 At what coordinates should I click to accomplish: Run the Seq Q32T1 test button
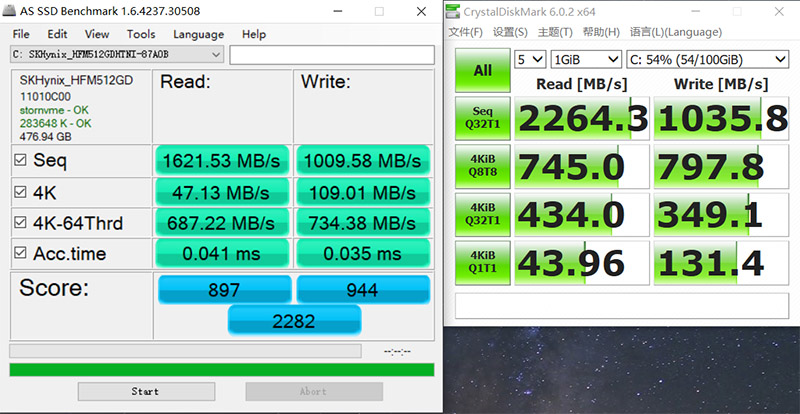pyautogui.click(x=483, y=118)
